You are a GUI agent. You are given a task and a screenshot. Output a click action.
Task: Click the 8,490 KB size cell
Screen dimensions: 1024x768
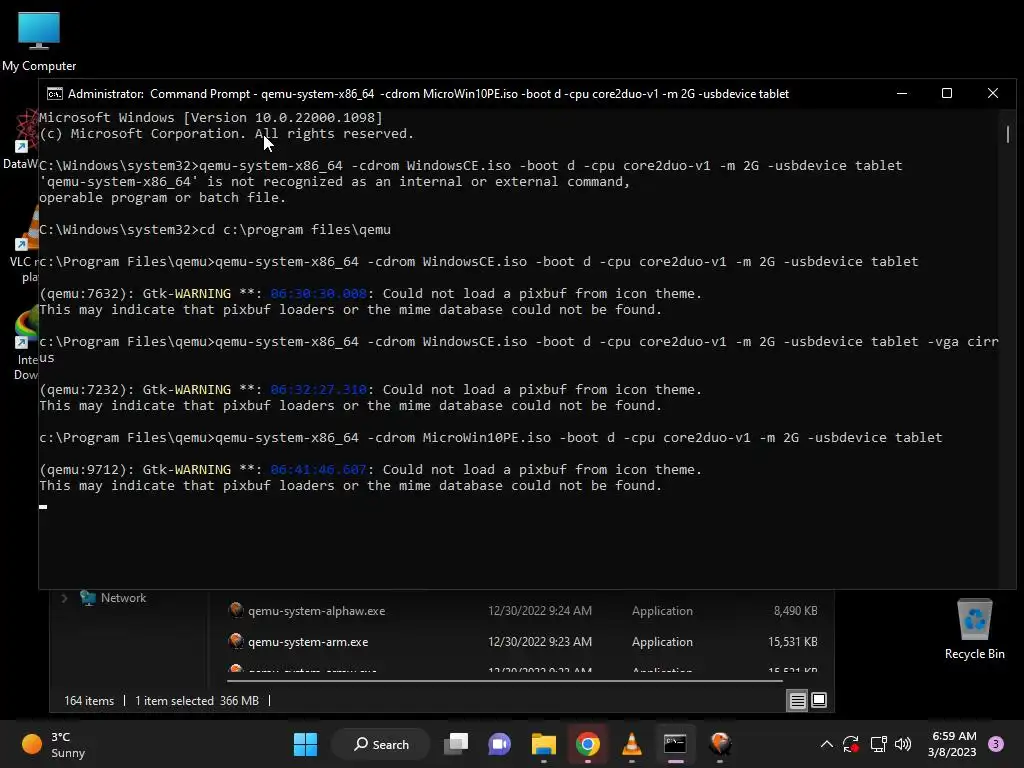coord(795,611)
